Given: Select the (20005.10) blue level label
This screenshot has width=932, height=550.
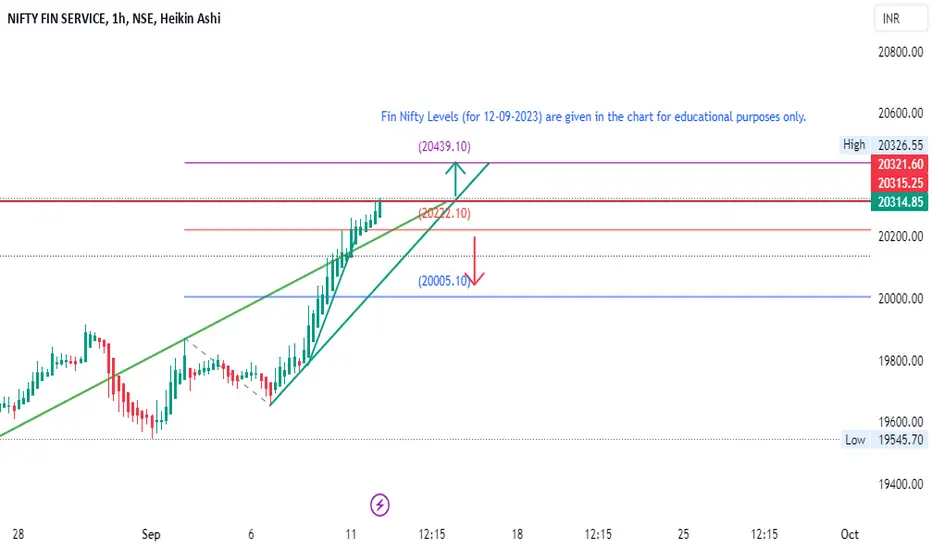Looking at the screenshot, I should [444, 281].
